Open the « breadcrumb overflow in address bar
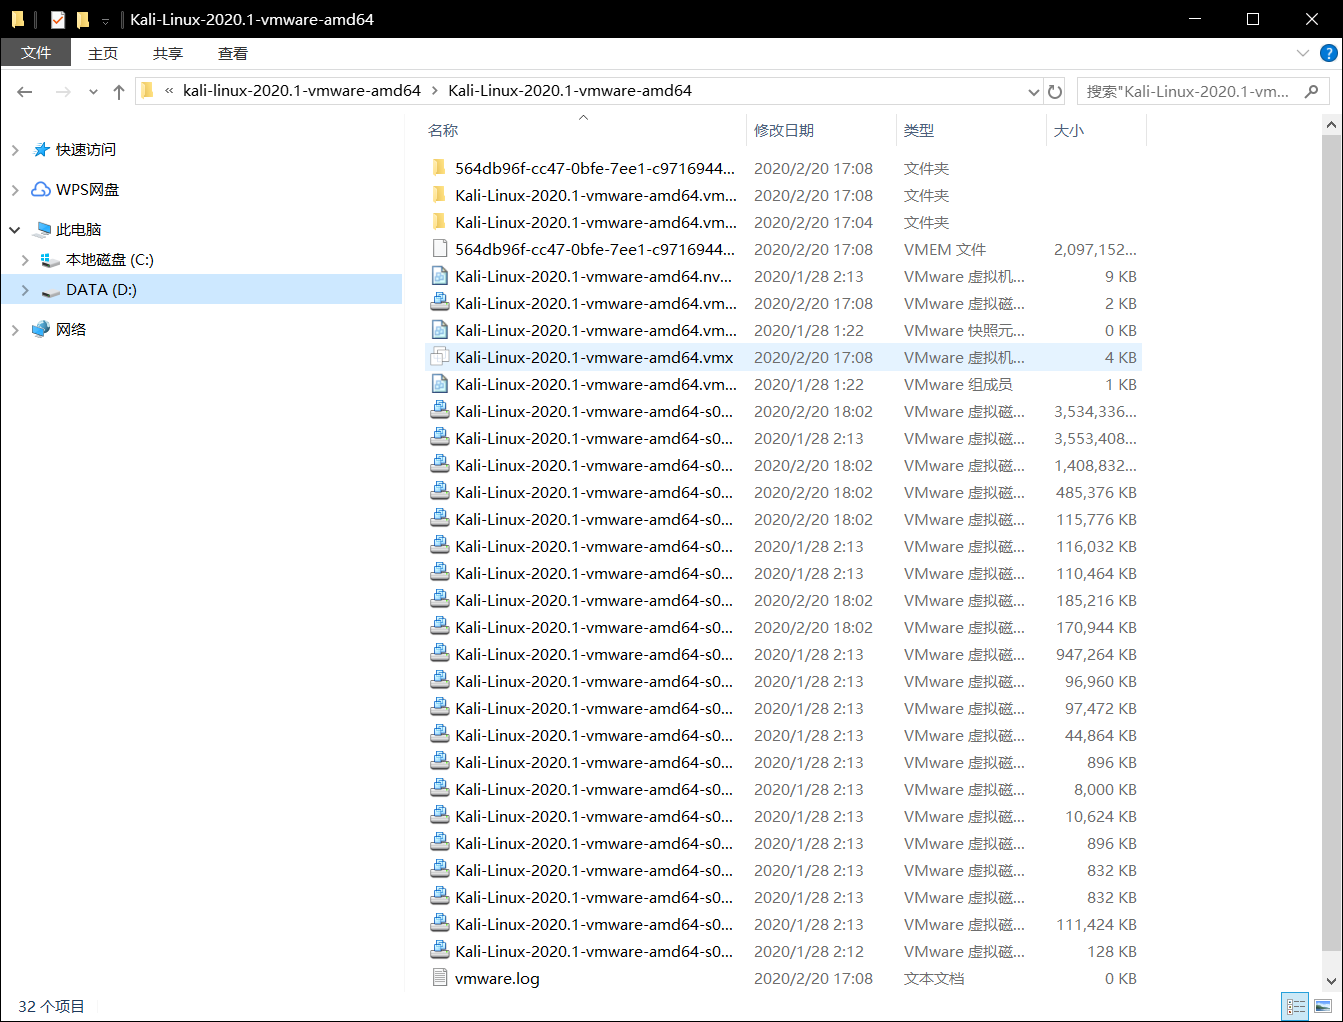 pyautogui.click(x=169, y=91)
